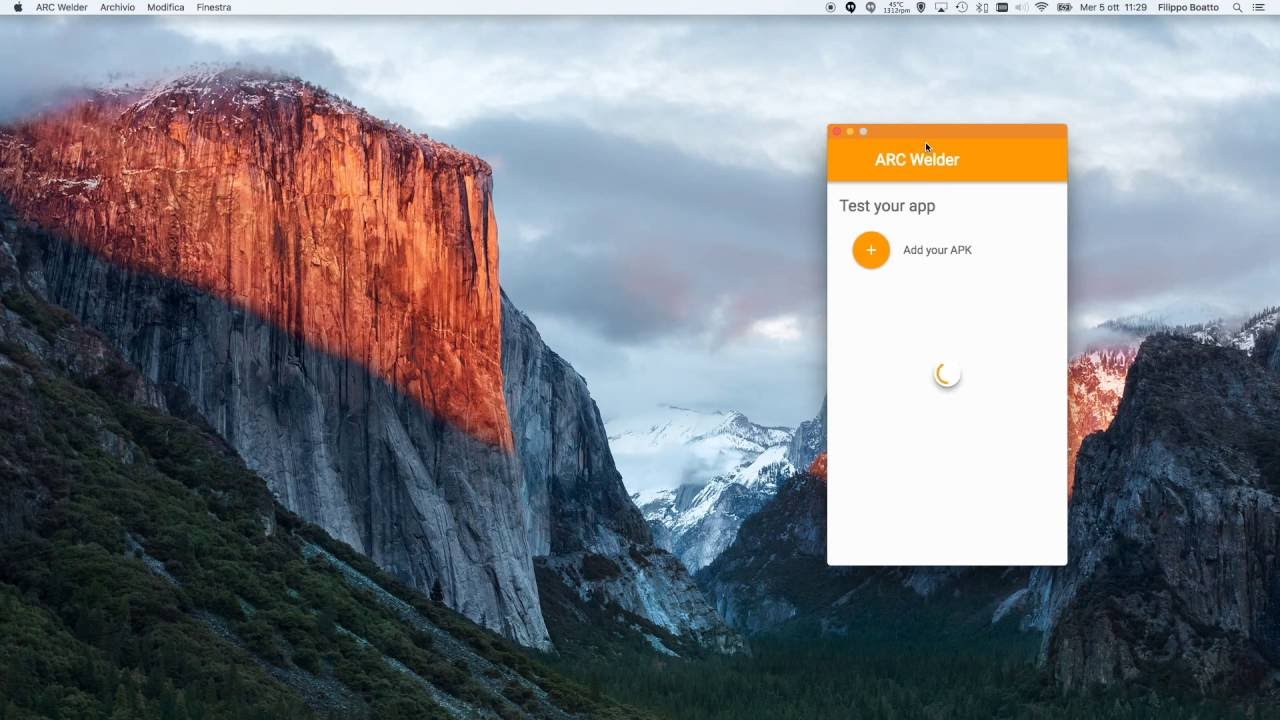Open the ARC Welder application menu

(x=61, y=7)
